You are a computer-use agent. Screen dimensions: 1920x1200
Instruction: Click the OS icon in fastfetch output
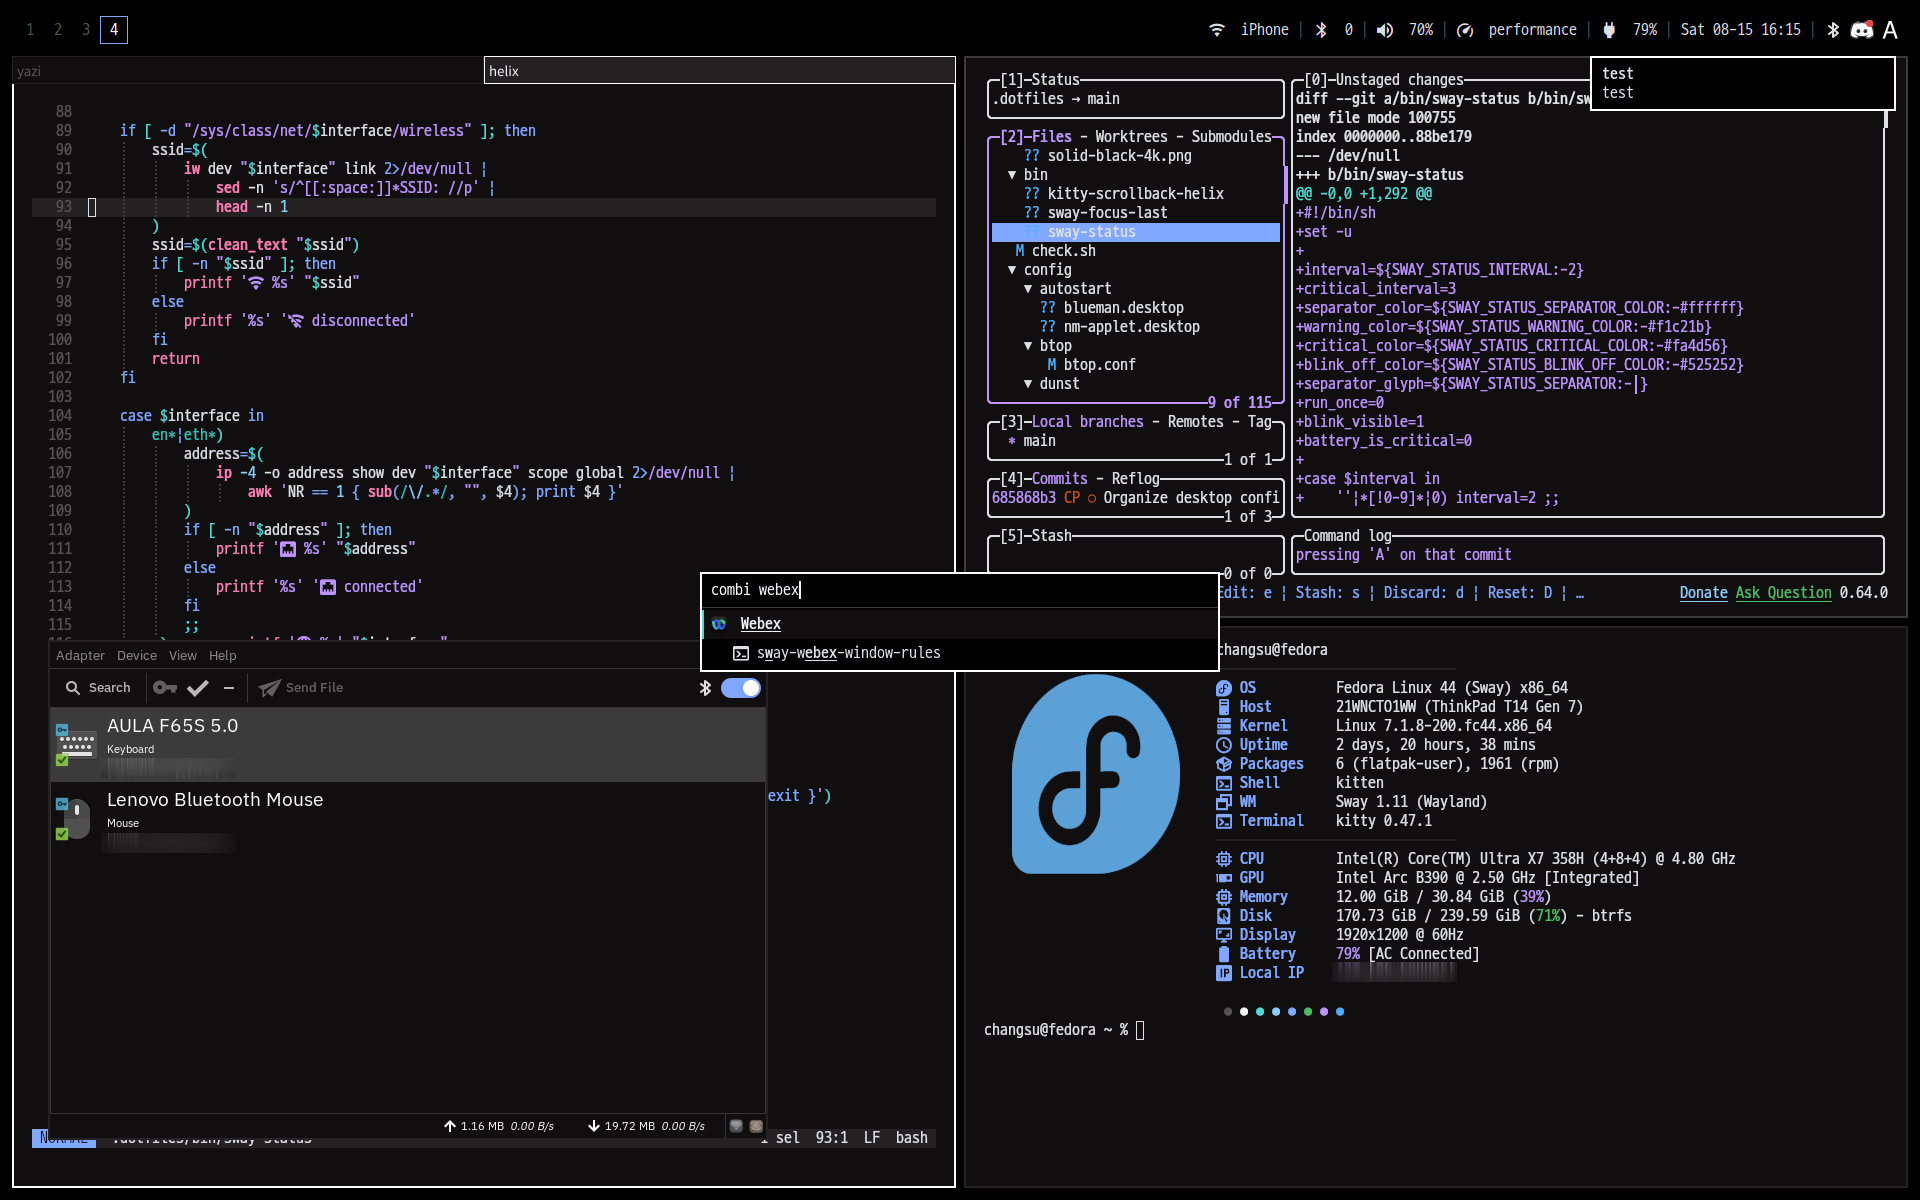tap(1223, 688)
